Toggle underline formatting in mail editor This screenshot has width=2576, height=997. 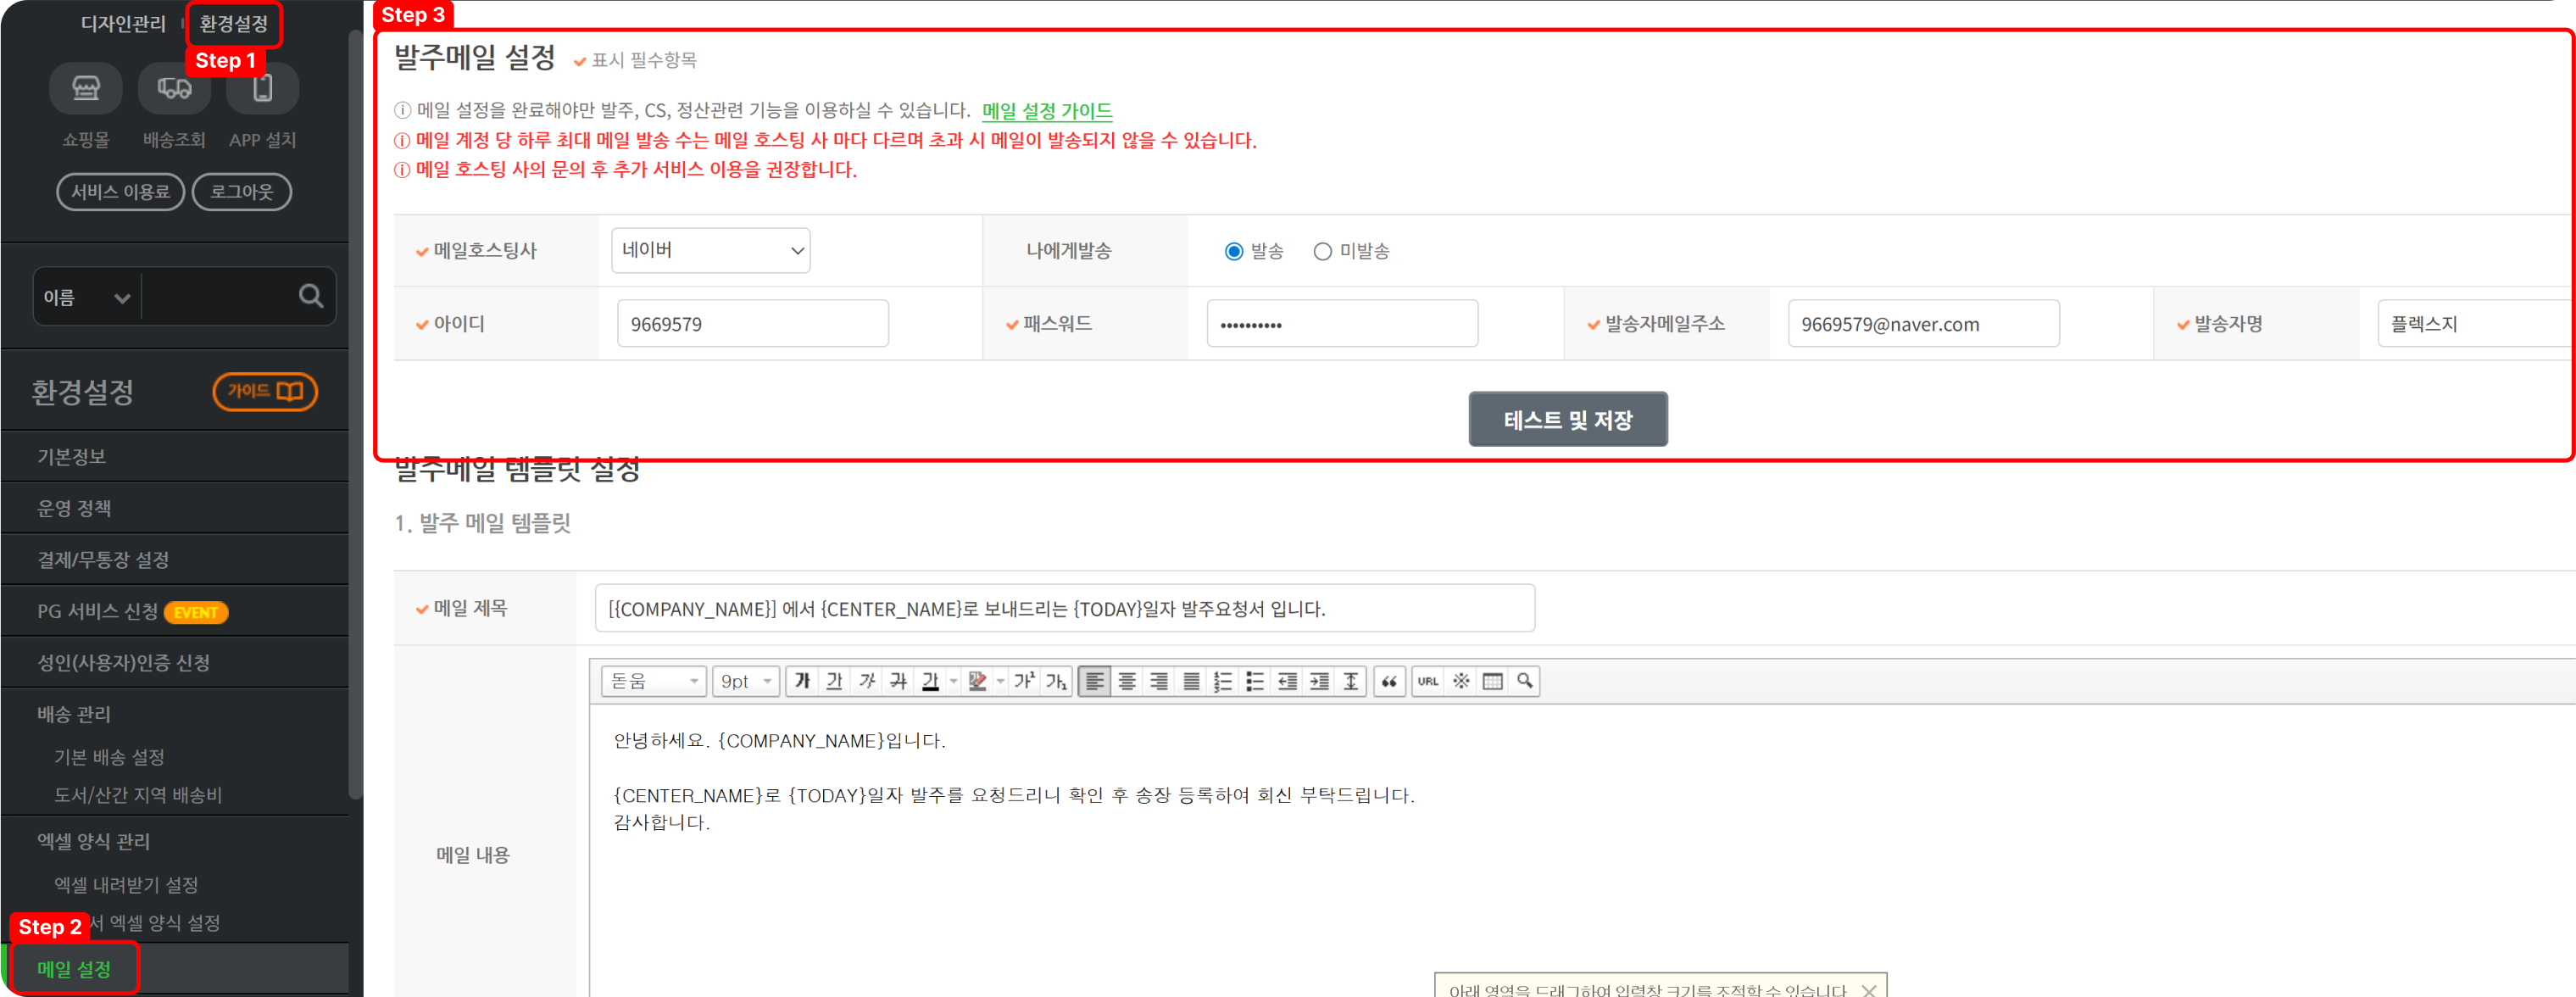(834, 681)
